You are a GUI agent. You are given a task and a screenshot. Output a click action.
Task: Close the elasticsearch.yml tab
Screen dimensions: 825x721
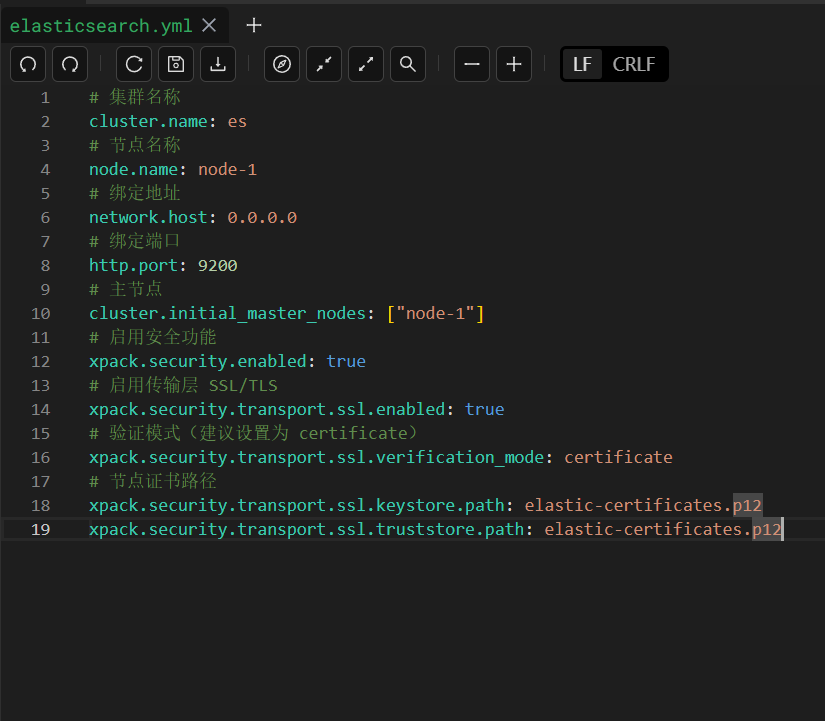pos(209,25)
